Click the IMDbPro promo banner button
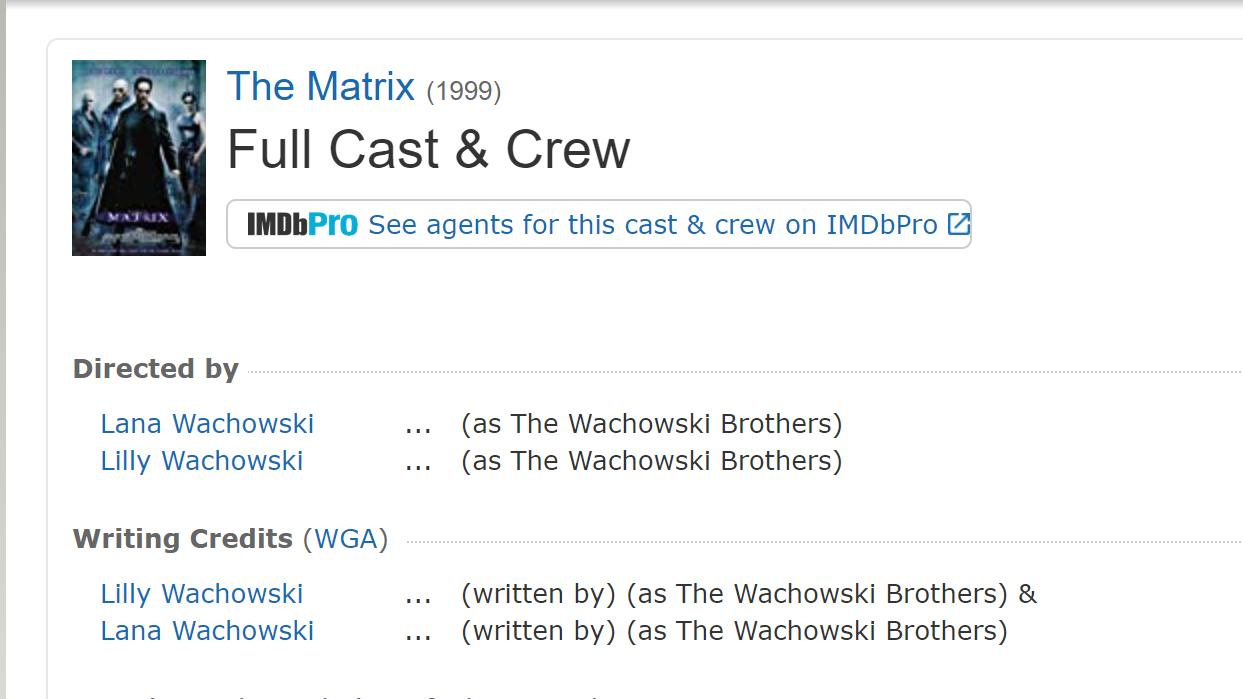 click(600, 224)
